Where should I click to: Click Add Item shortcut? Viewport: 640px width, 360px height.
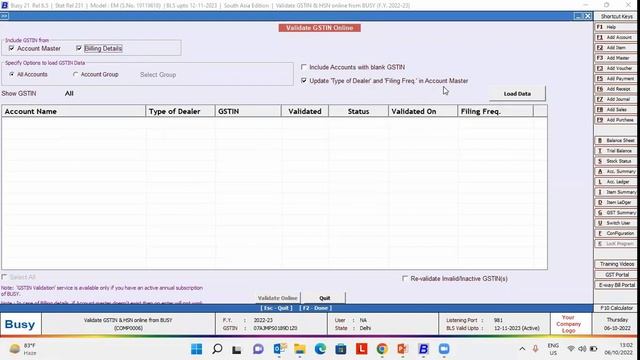click(616, 48)
